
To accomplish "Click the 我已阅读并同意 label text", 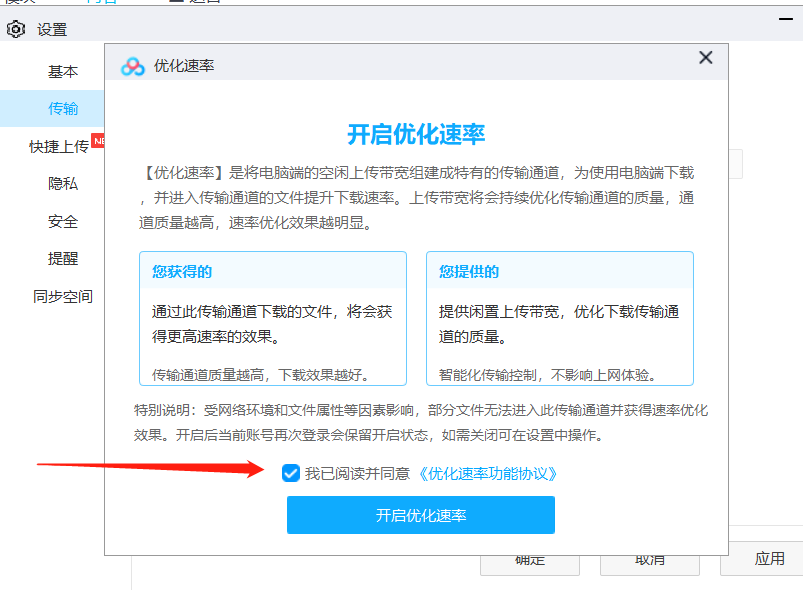I will click(357, 474).
